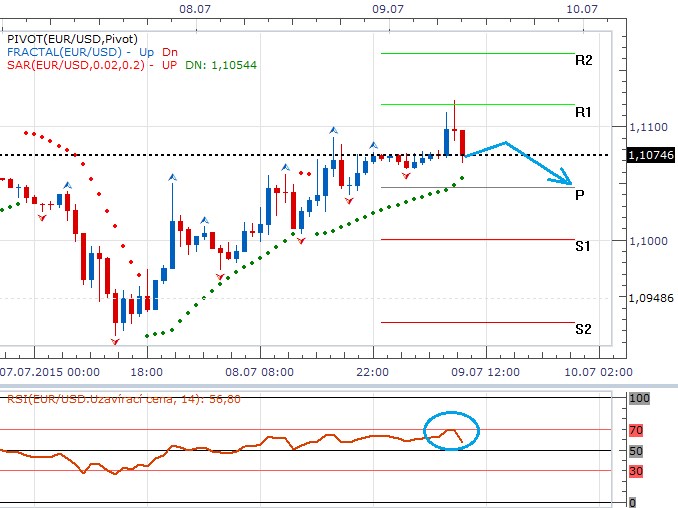678x508 pixels.
Task: Click the PIVOT(EUR/USD,Pivot) indicator label
Action: coord(72,39)
